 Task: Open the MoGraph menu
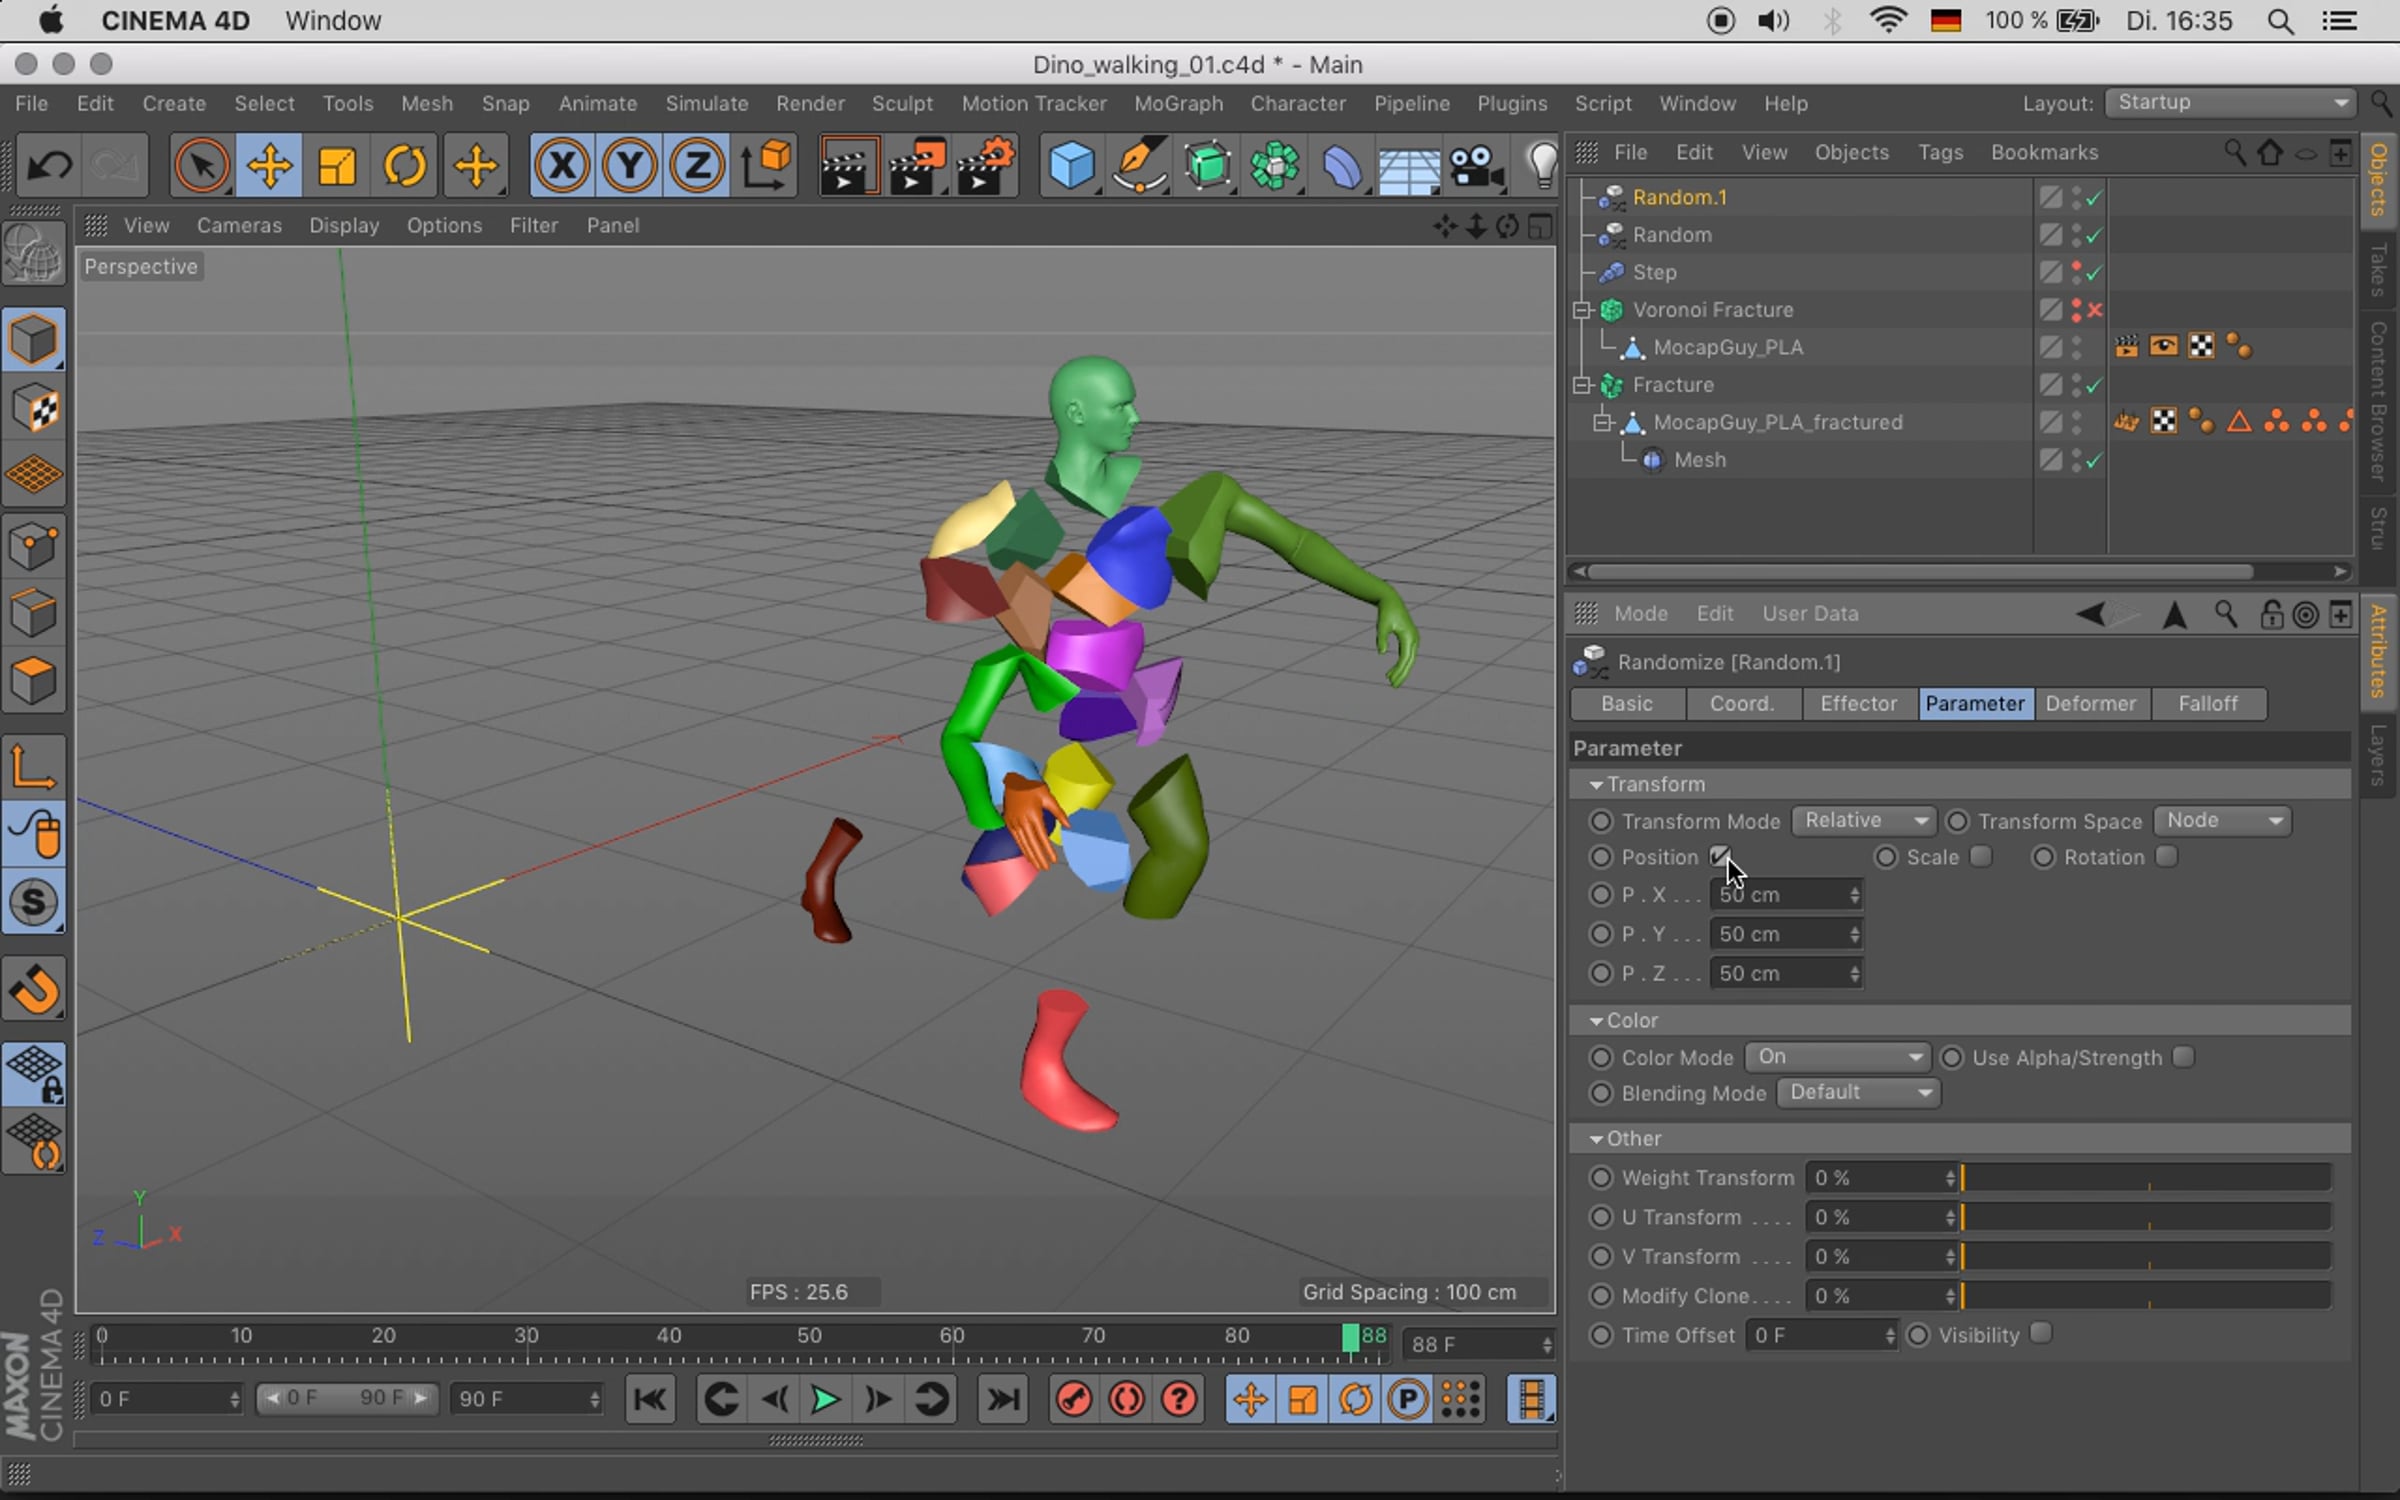(x=1178, y=103)
